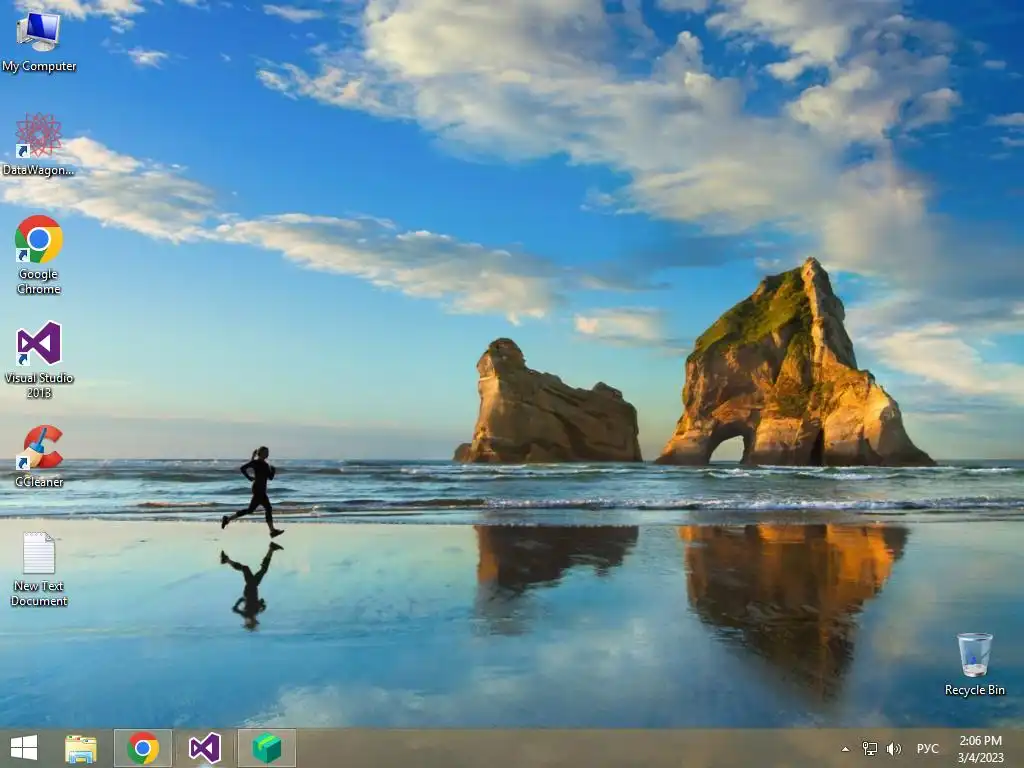The image size is (1024, 768).
Task: Select the Visual Studio 2013 desktop shortcut
Action: click(39, 359)
